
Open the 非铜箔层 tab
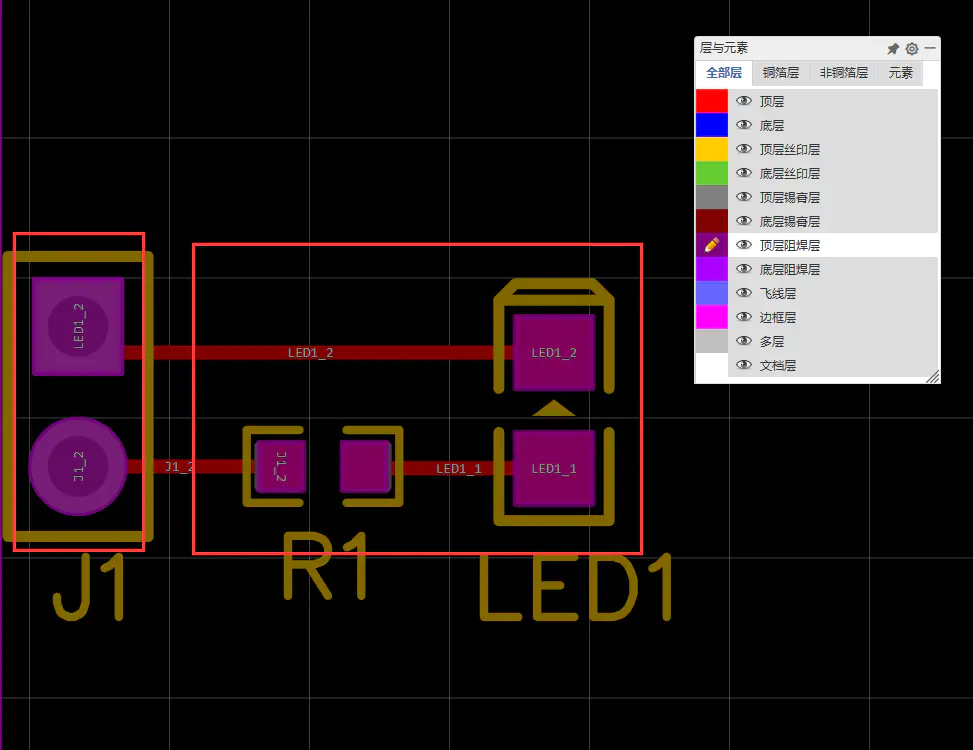tap(843, 73)
